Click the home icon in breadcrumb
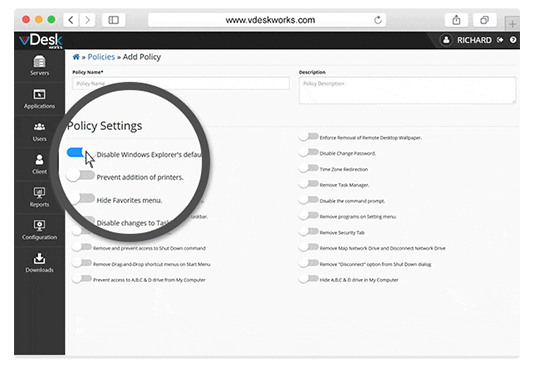 pos(76,57)
